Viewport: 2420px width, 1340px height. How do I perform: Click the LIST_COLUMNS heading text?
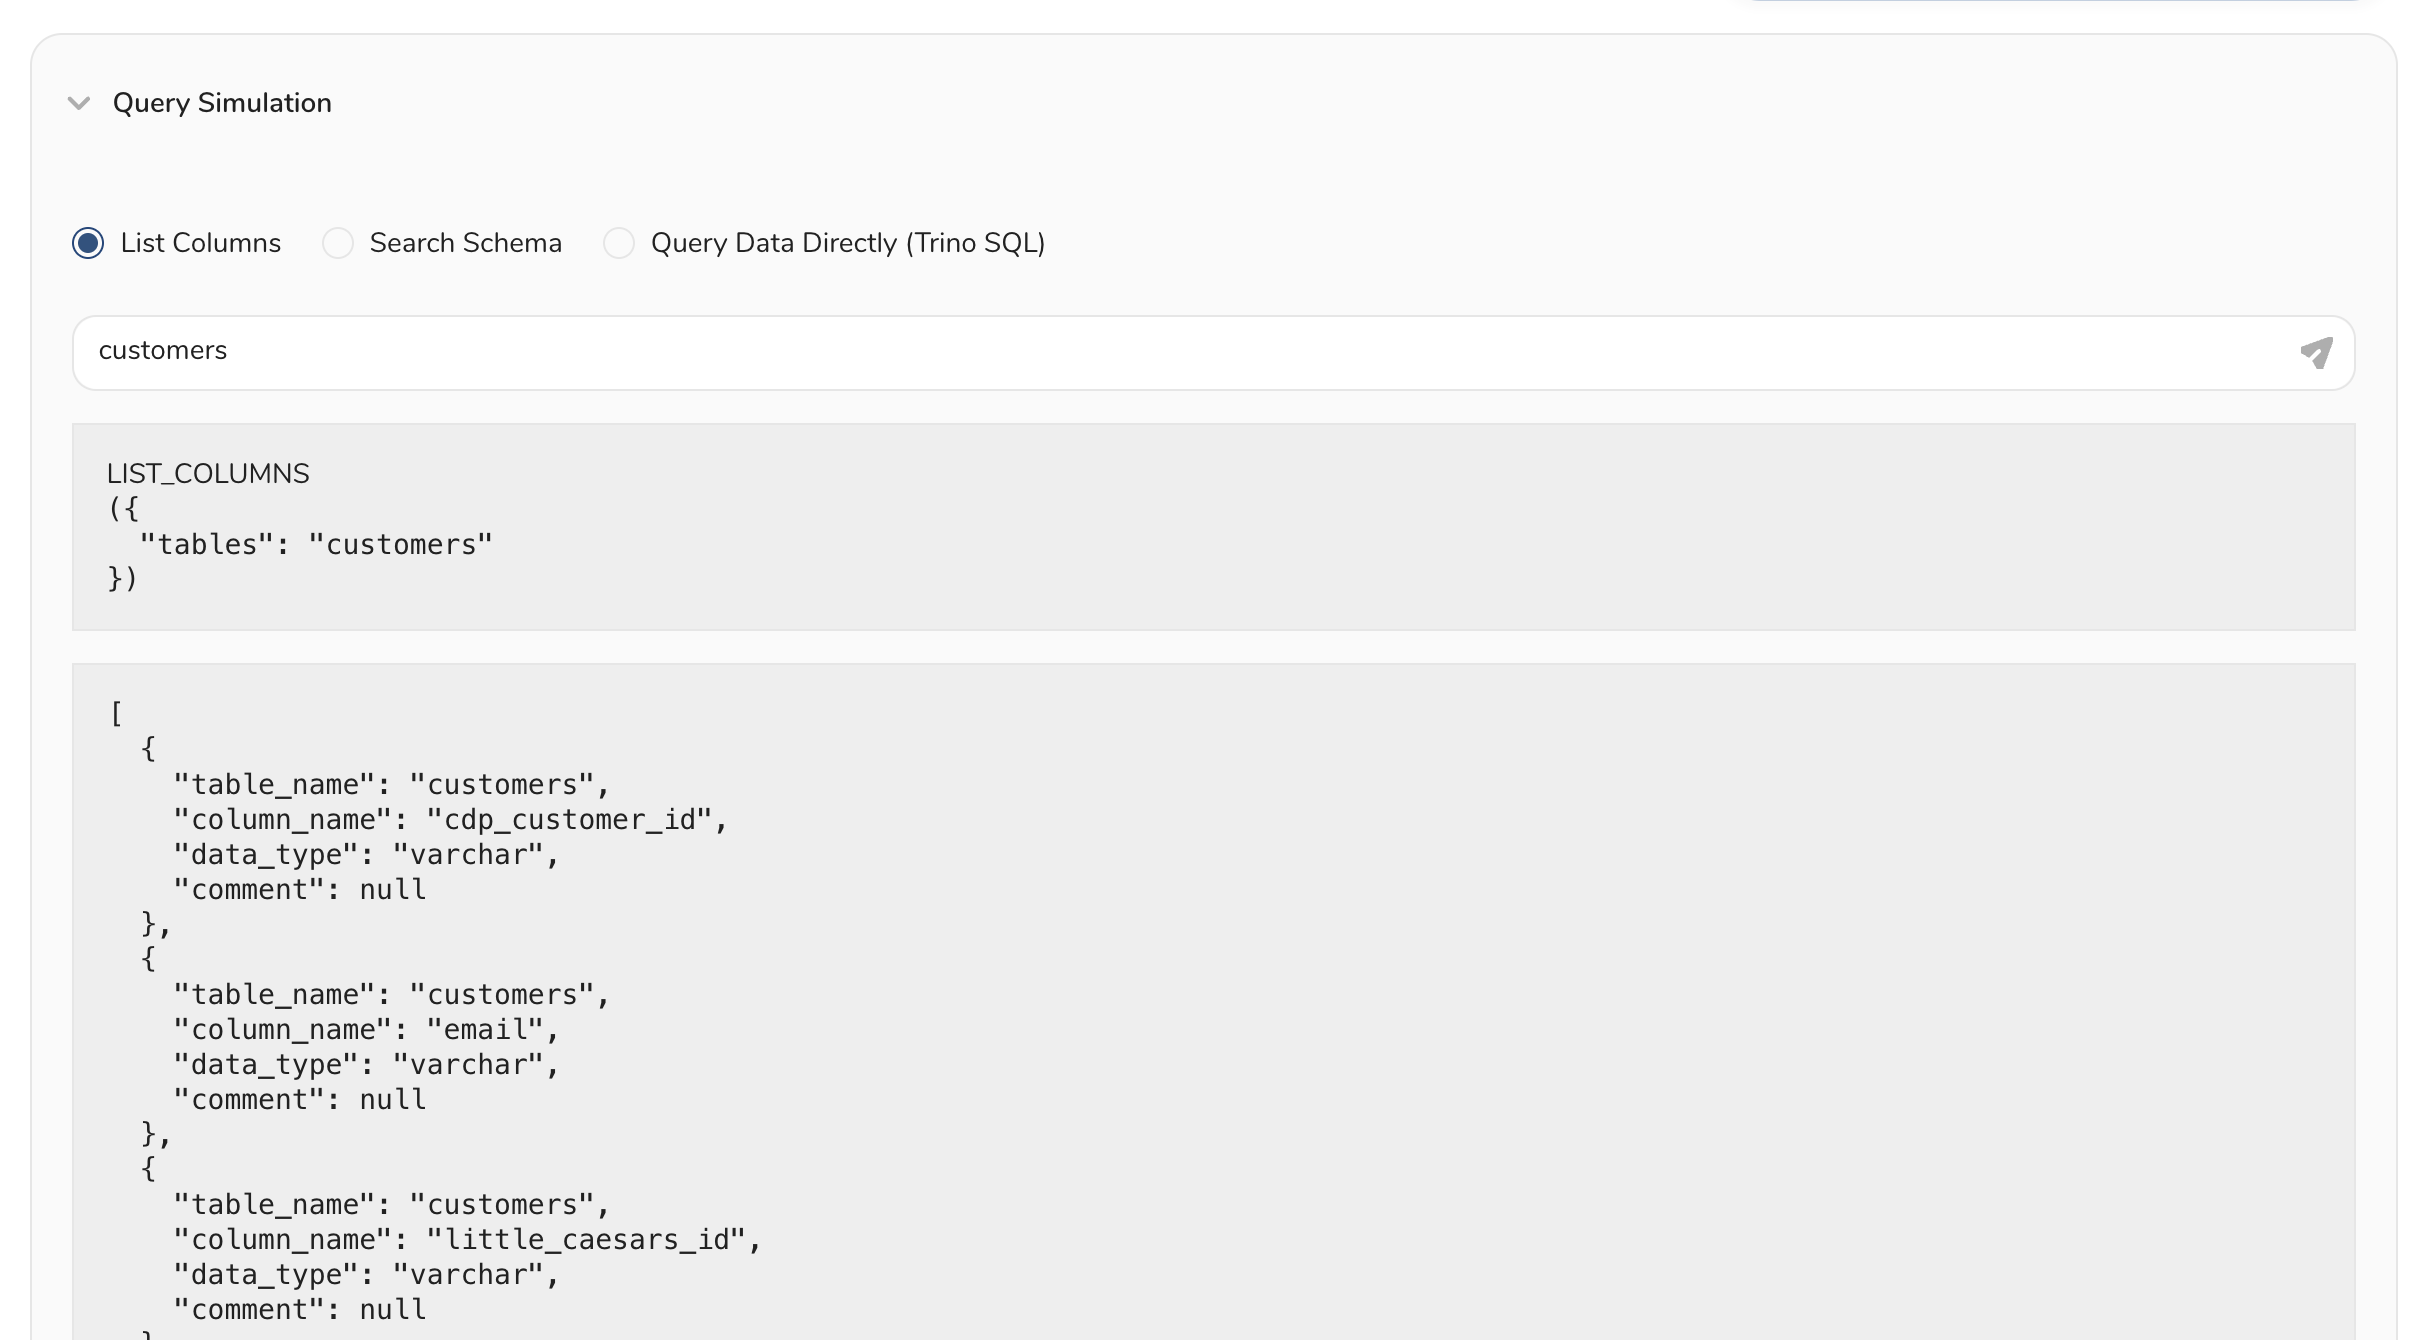[x=208, y=474]
